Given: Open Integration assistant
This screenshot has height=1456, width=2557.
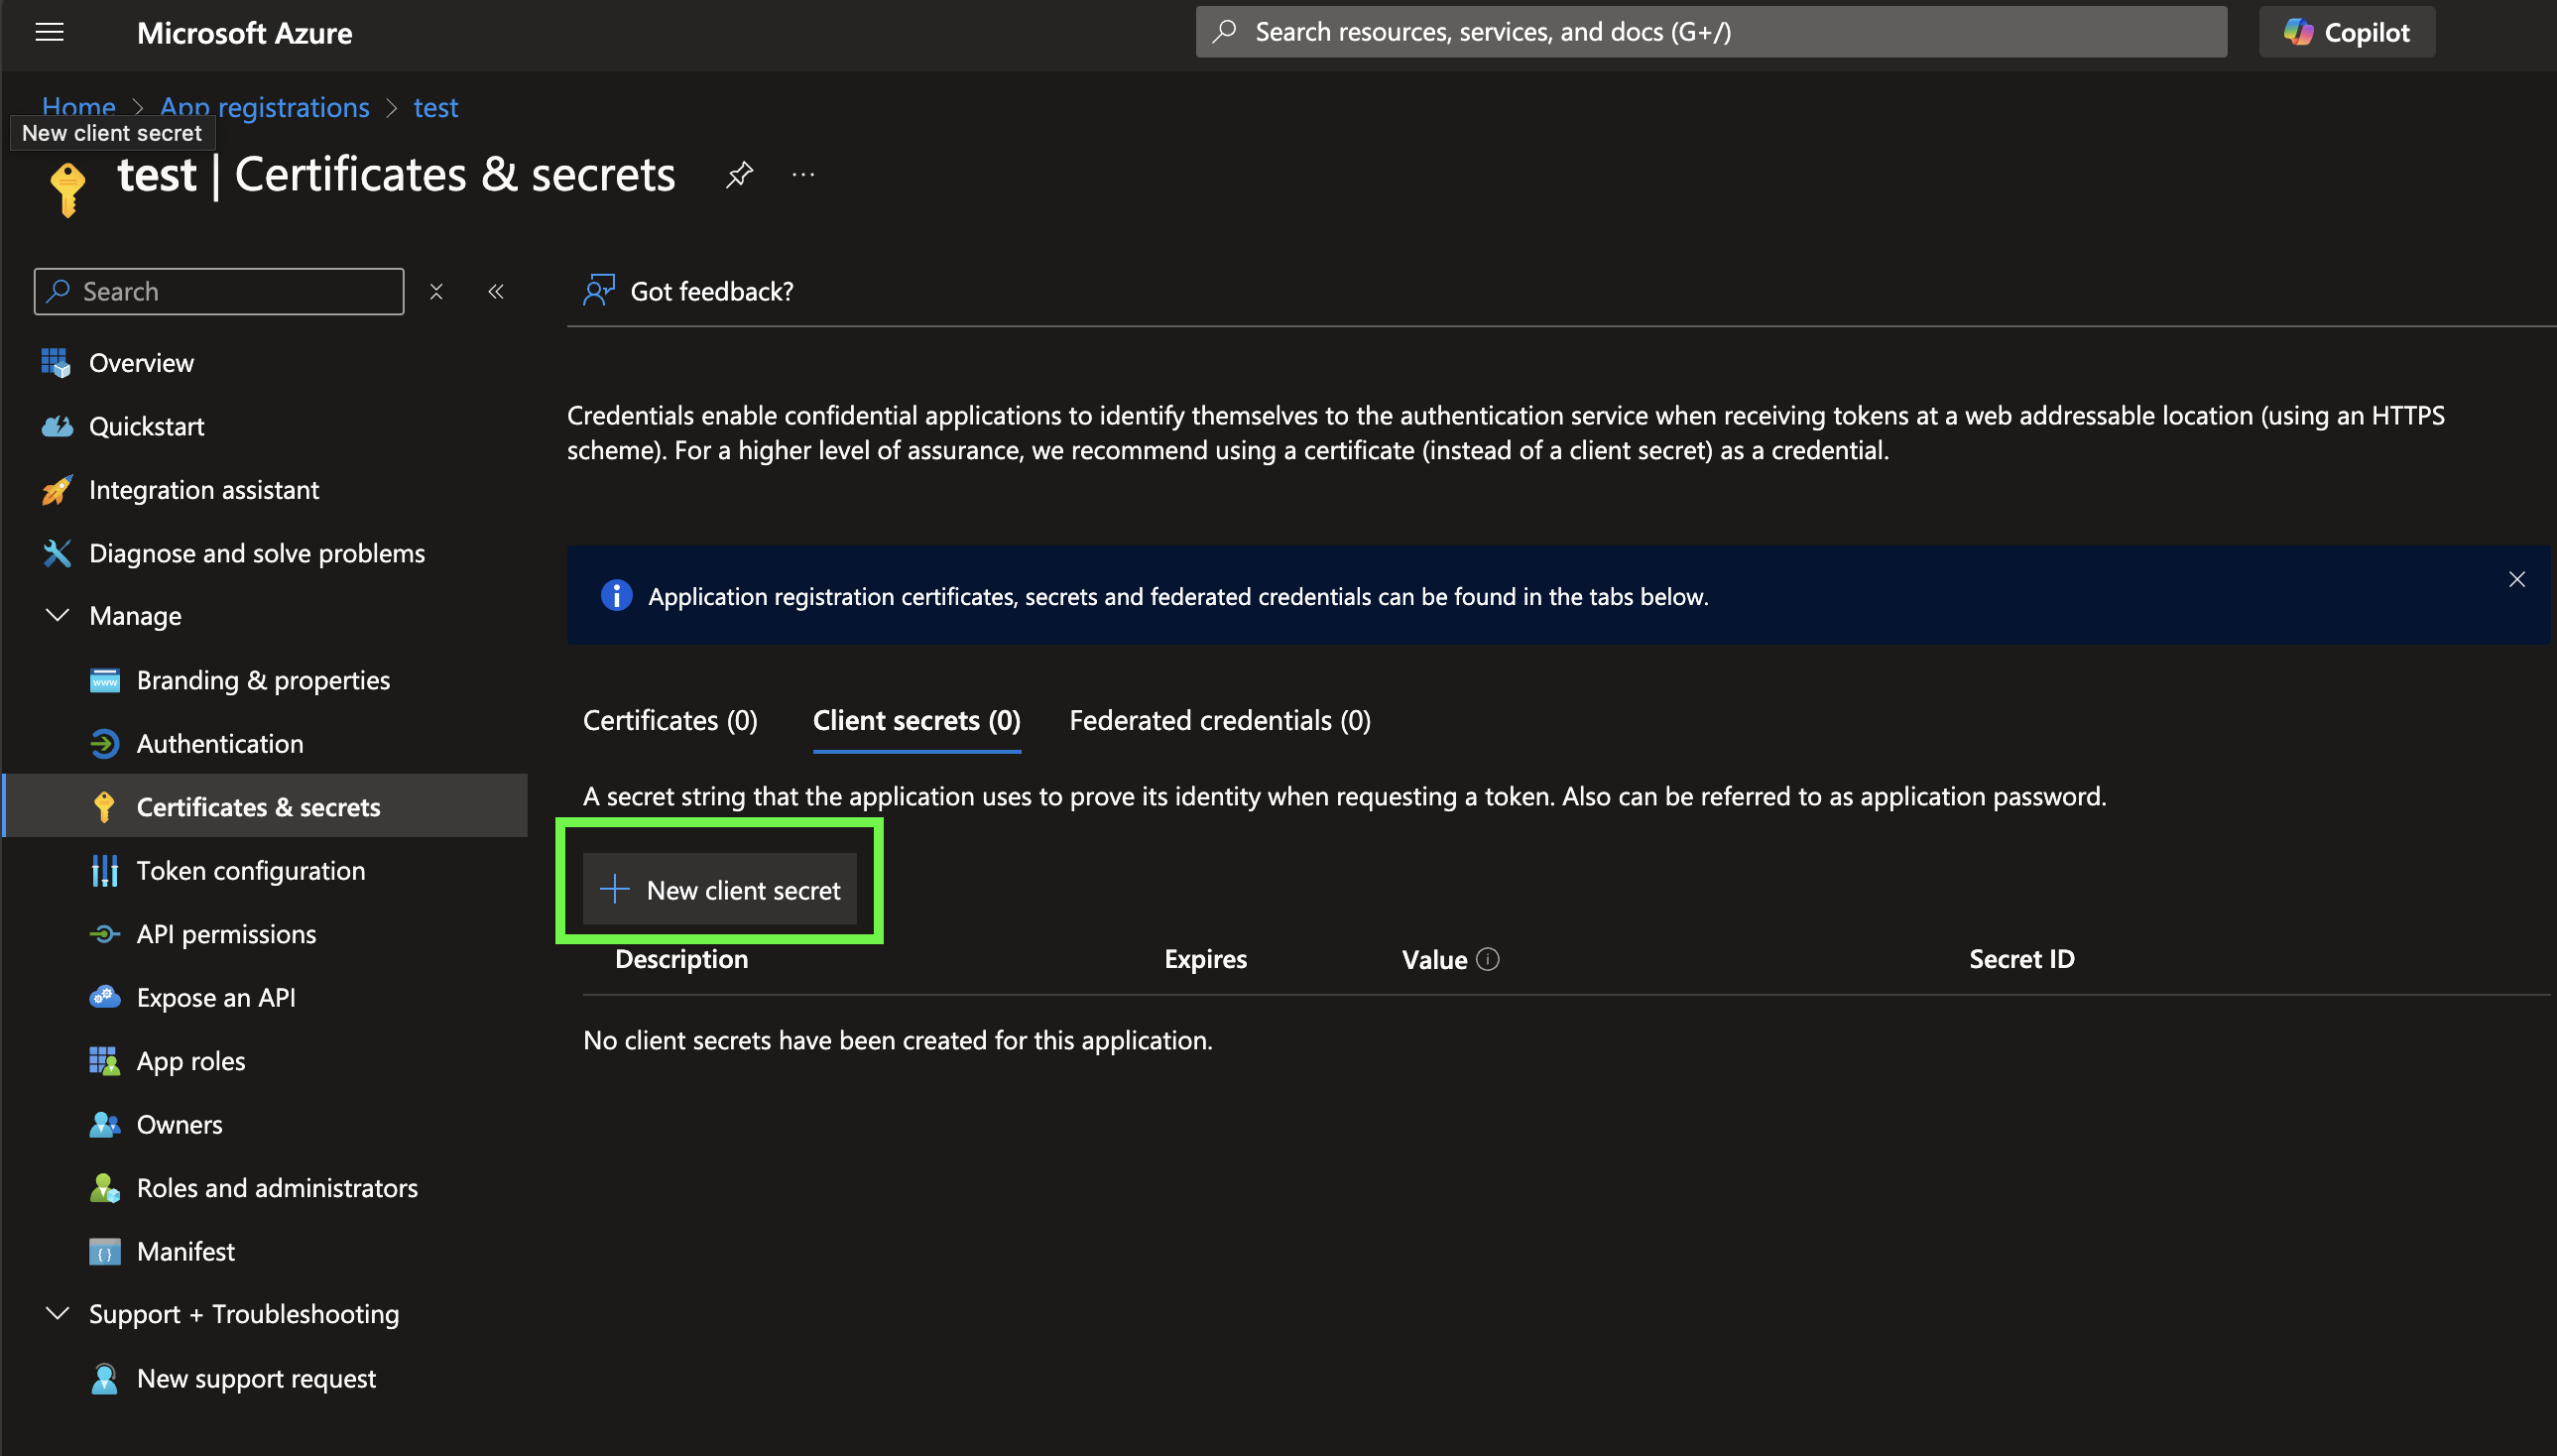Looking at the screenshot, I should [x=203, y=490].
